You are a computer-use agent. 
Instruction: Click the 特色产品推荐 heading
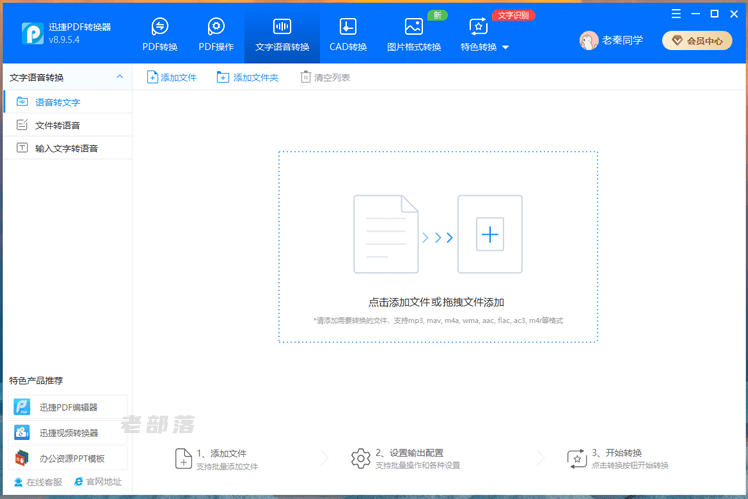pos(36,380)
